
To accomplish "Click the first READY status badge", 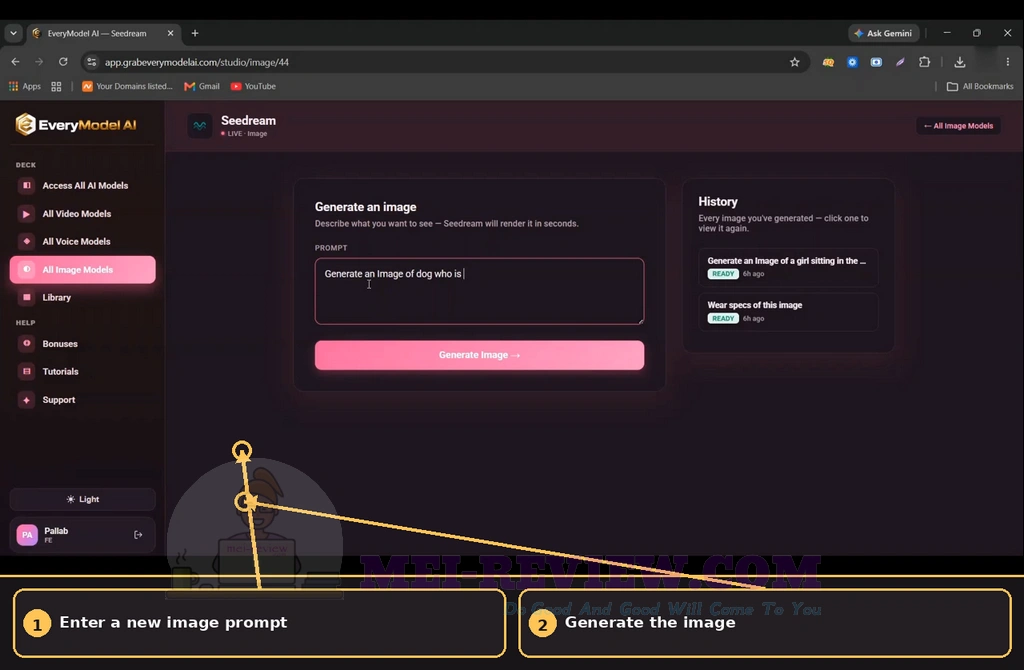I will (x=723, y=274).
